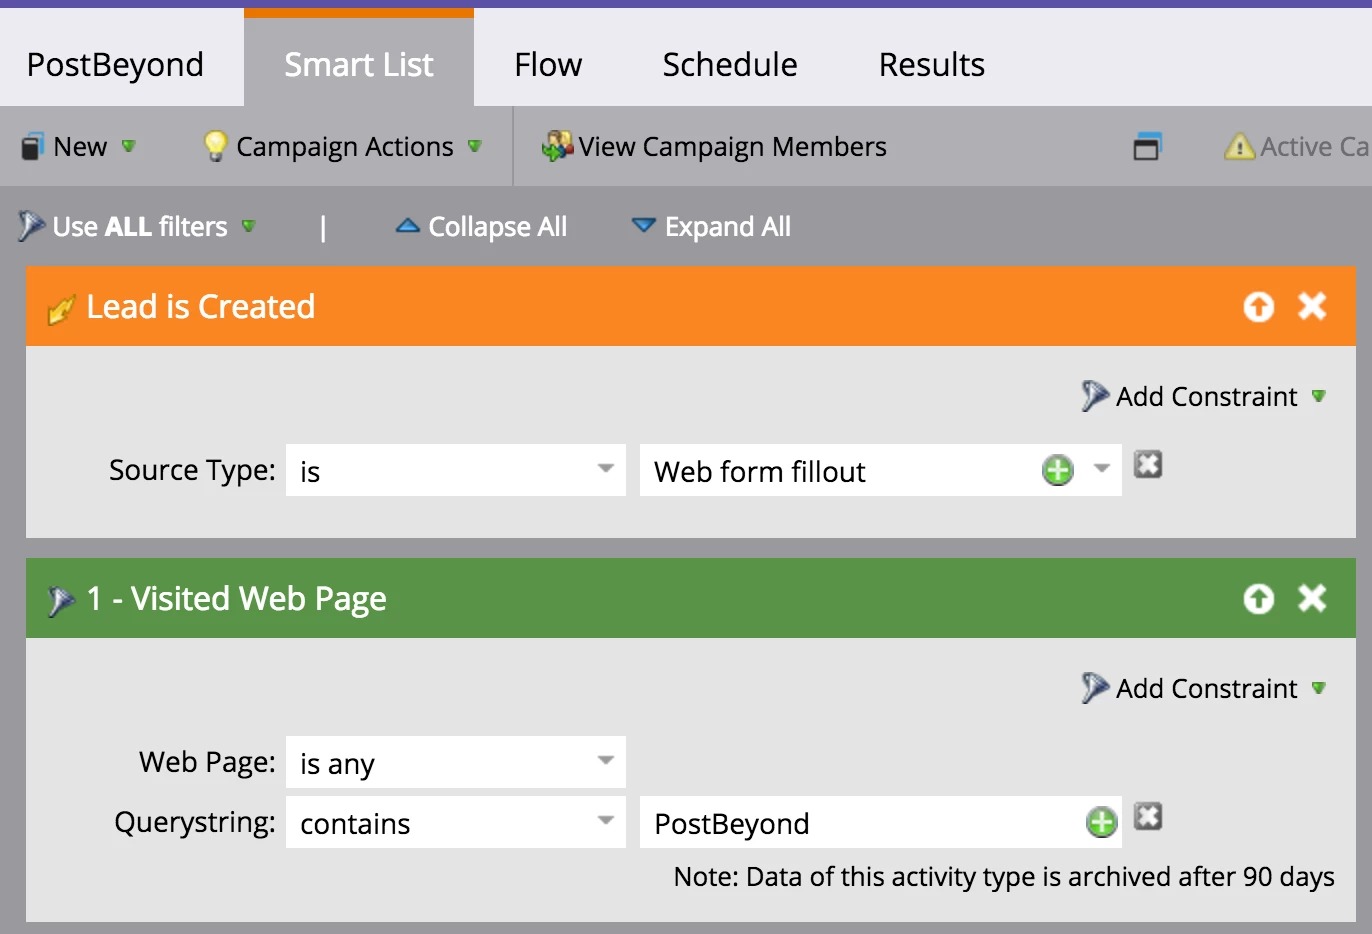Expand All smart list filters
The height and width of the screenshot is (934, 1372).
coord(712,227)
